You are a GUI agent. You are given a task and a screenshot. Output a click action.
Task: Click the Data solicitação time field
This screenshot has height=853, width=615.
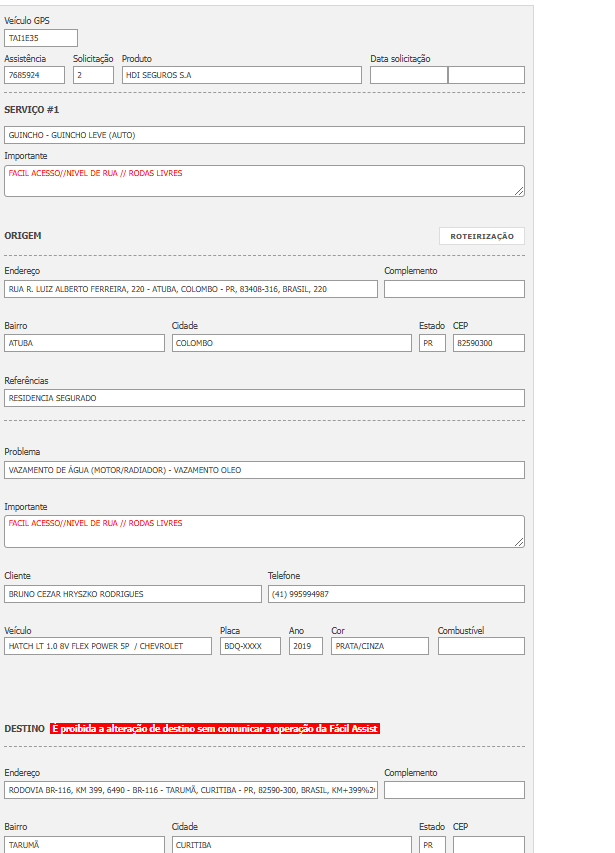pos(487,75)
